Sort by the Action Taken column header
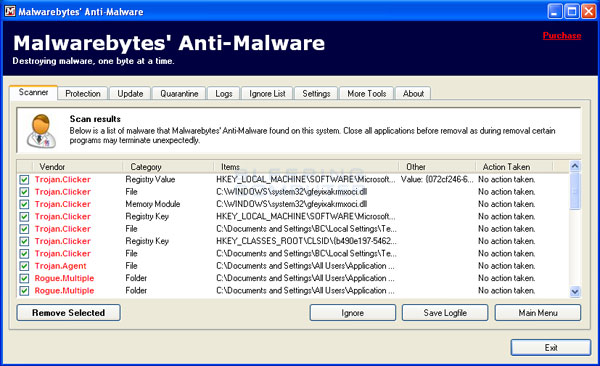 click(514, 167)
